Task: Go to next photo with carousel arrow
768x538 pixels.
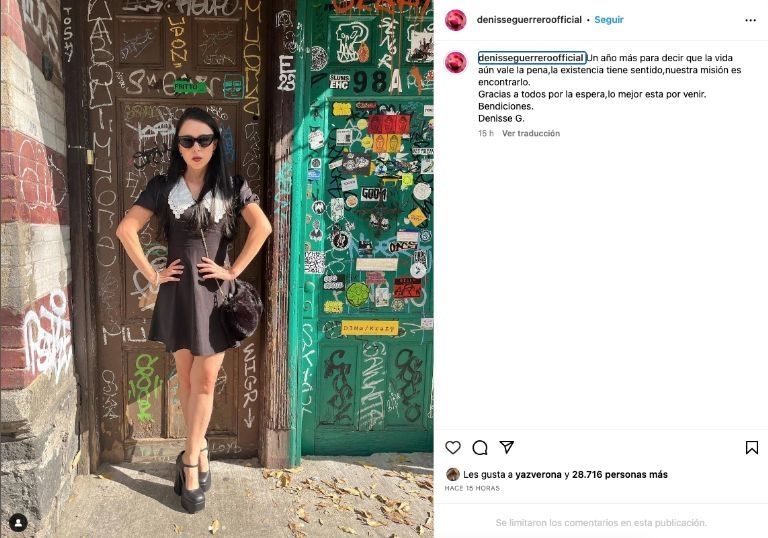Action: coord(418,270)
